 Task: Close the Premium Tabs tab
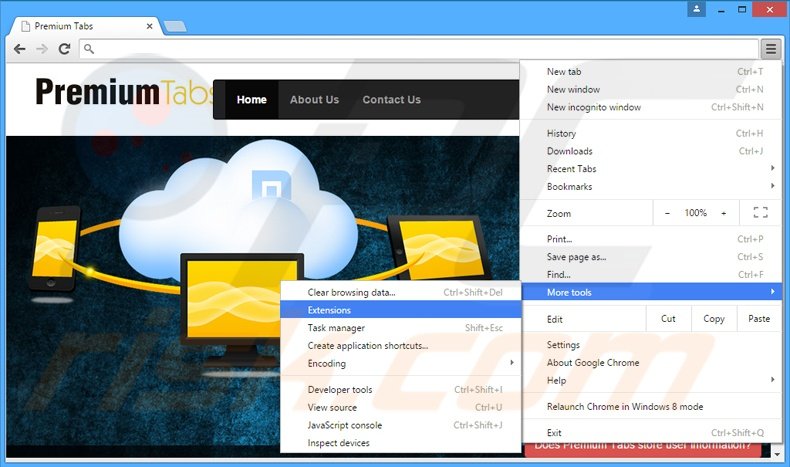point(150,26)
